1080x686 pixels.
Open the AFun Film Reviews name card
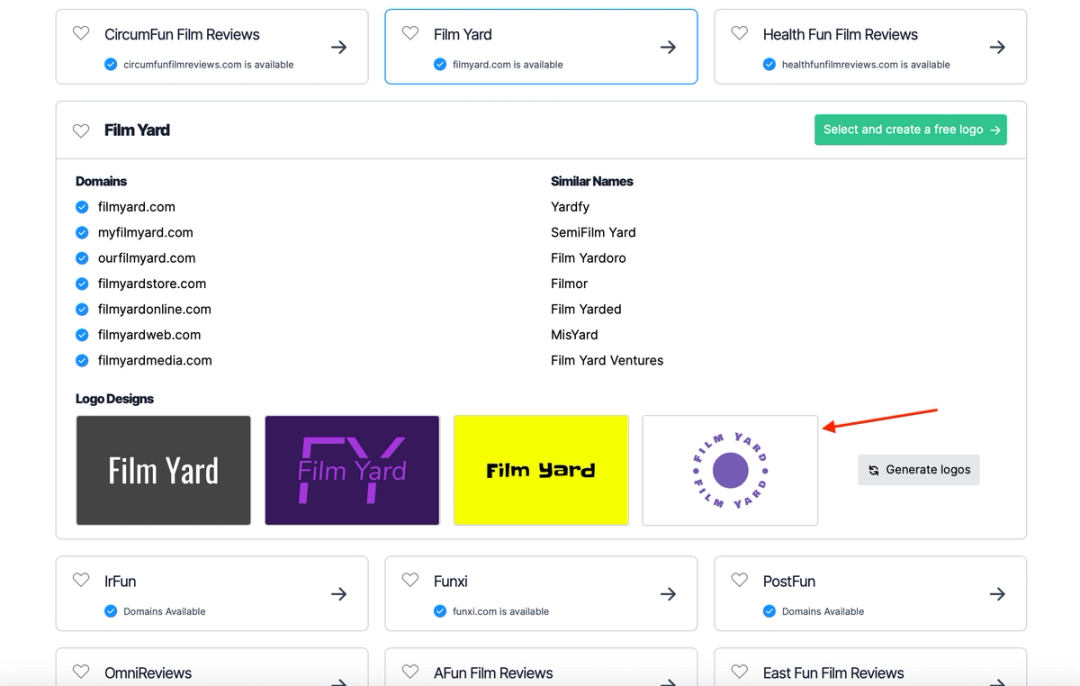[541, 667]
